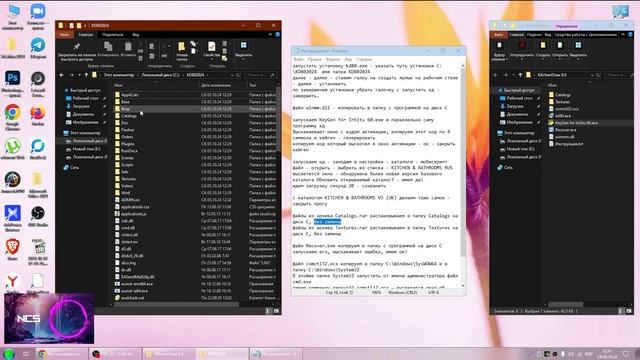Open Edit (Правка) menu in Notepad

coord(314,59)
